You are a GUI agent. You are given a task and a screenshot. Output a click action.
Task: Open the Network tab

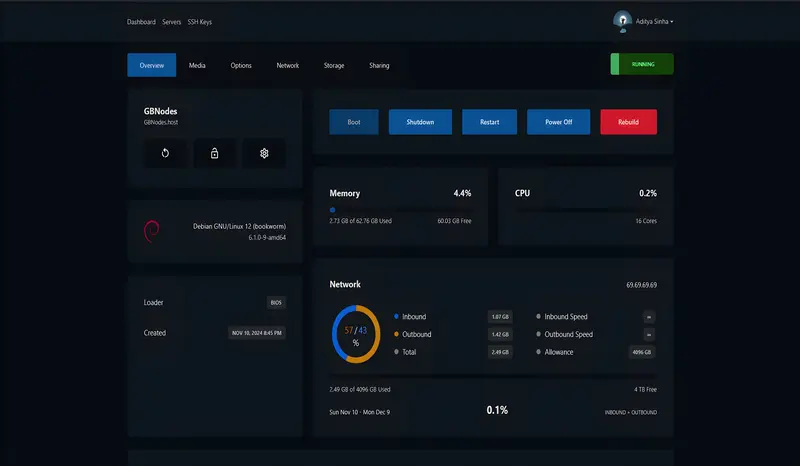pos(288,65)
